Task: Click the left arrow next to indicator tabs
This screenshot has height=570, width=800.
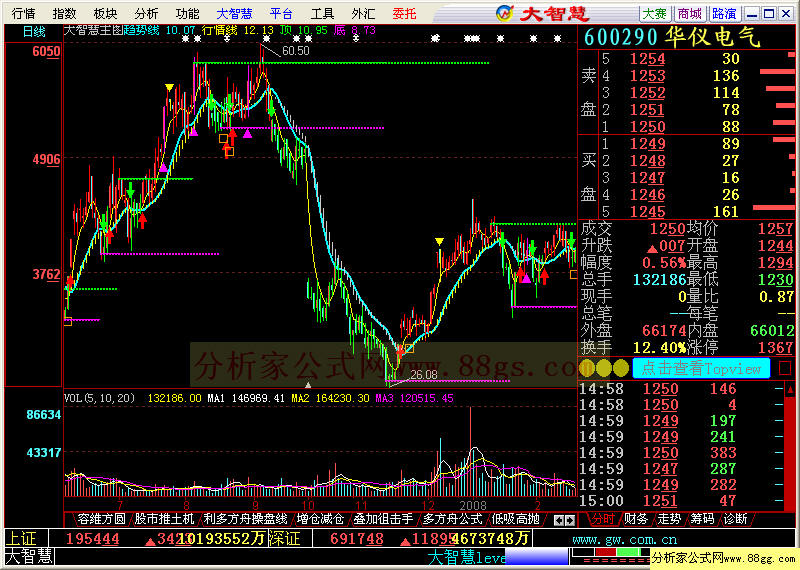Action: [559, 521]
